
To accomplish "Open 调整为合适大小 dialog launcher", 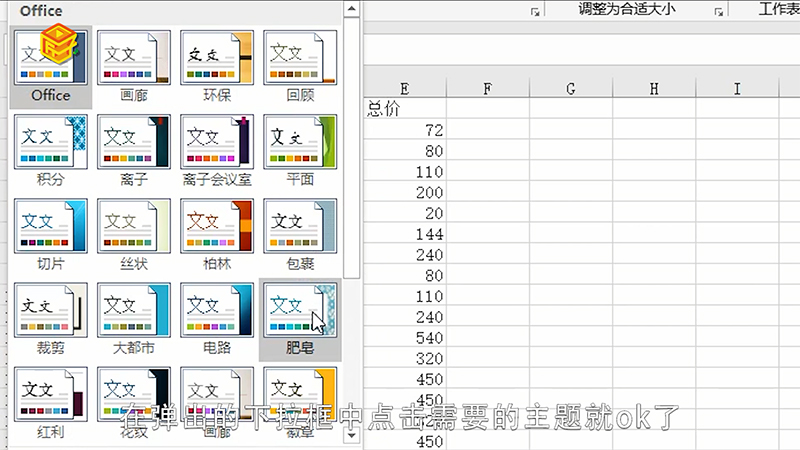I will (x=718, y=11).
